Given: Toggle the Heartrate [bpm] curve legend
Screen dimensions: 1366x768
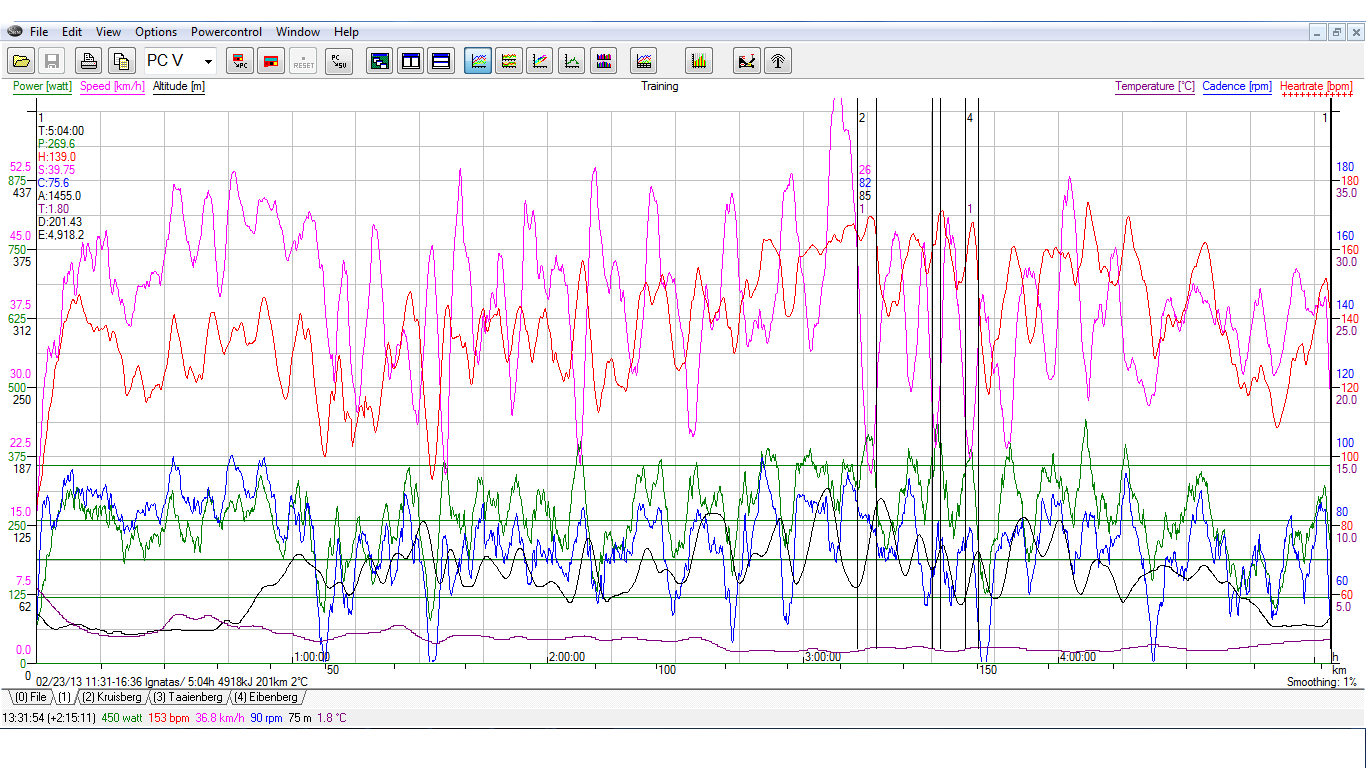Looking at the screenshot, I should pos(1316,87).
